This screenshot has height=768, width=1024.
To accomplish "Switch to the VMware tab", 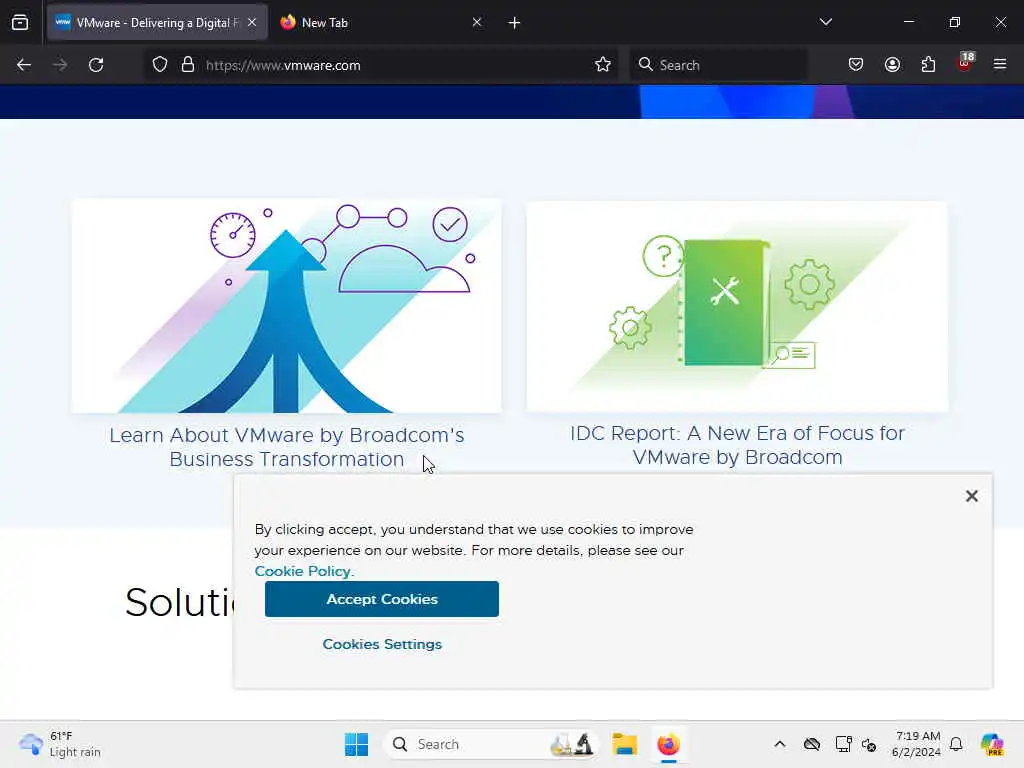I will tap(157, 22).
